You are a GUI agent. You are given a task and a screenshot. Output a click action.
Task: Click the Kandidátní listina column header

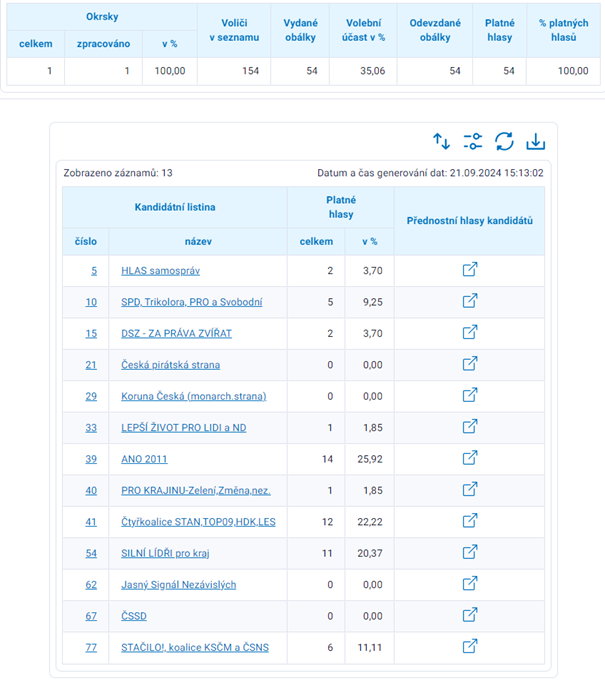click(175, 207)
